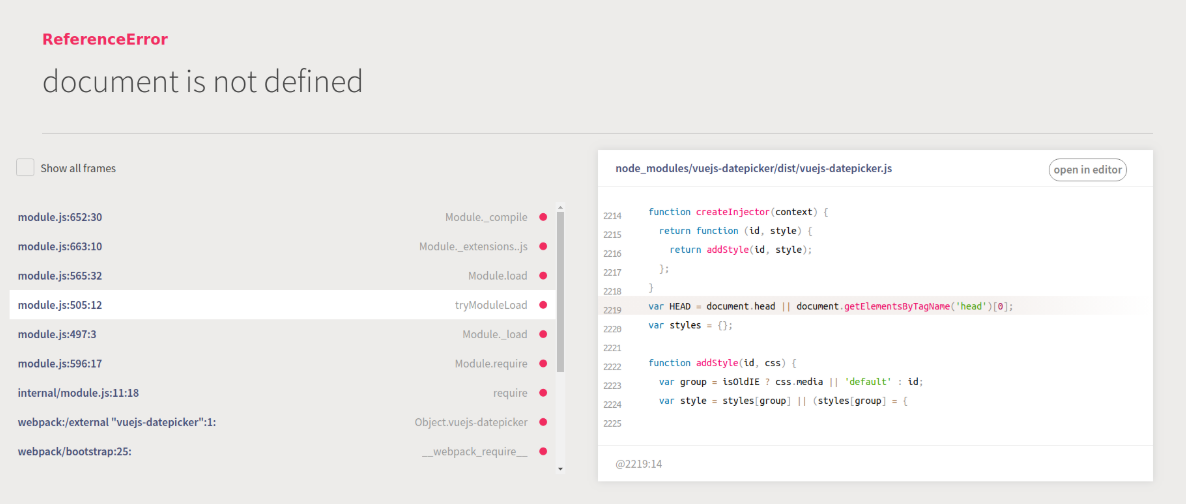Viewport: 1186px width, 504px height.
Task: Click the Module._compile function name
Action: click(x=486, y=217)
